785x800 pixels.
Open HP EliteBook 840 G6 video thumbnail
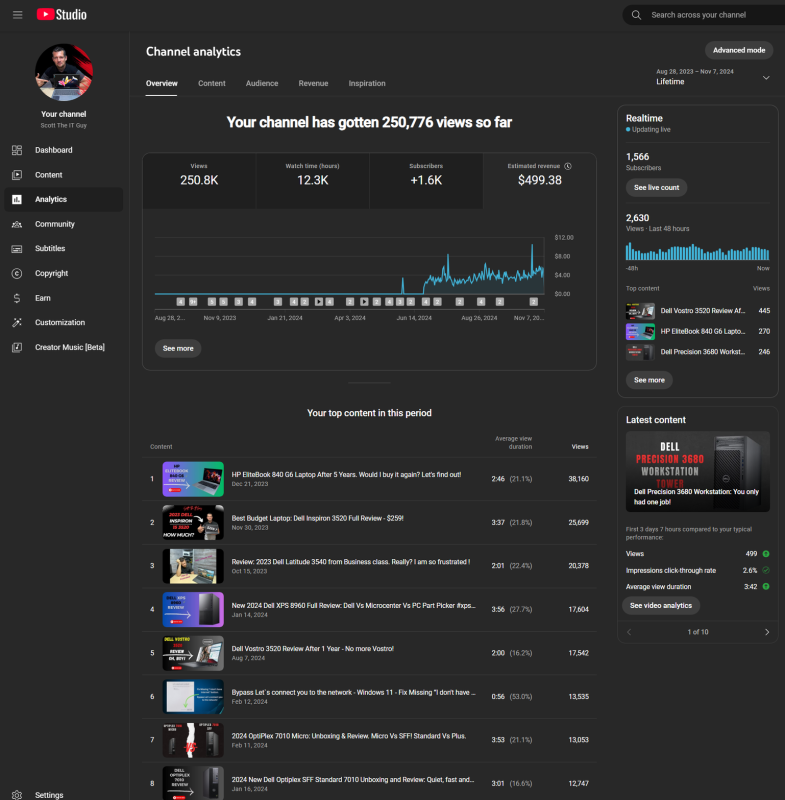click(193, 479)
